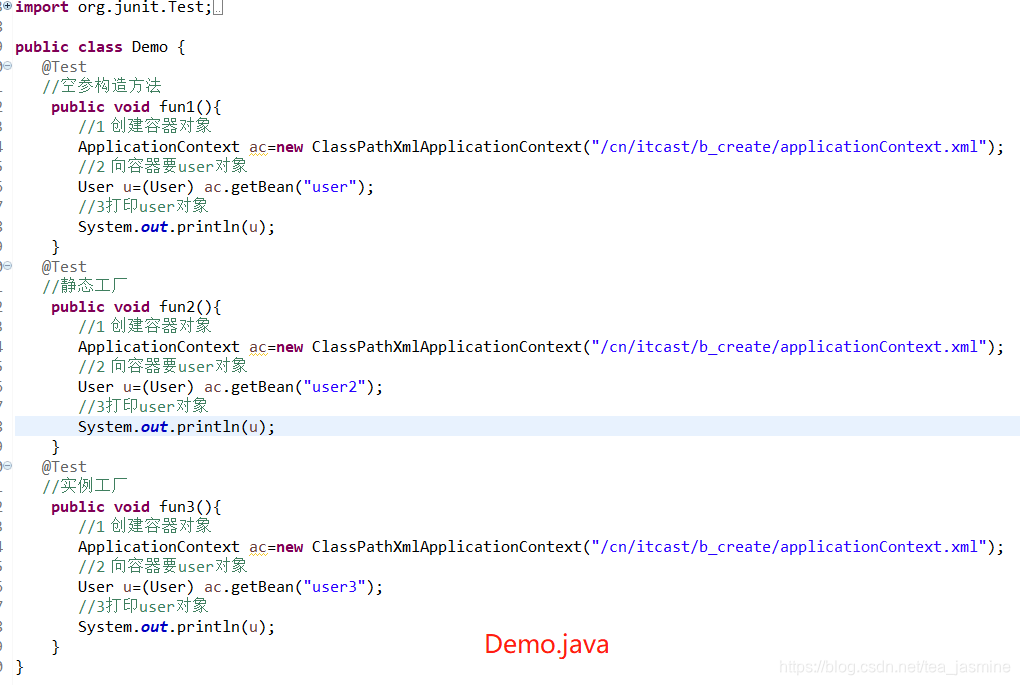
Task: Click the 'public class' keywords
Action: click(68, 47)
